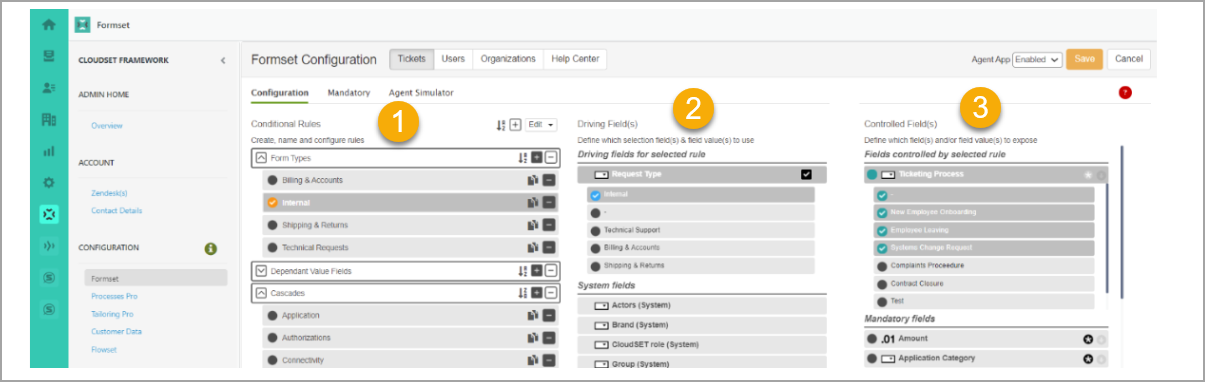The height and width of the screenshot is (382, 1205).
Task: Expand the Dependant Value Fields group
Action: (x=262, y=271)
